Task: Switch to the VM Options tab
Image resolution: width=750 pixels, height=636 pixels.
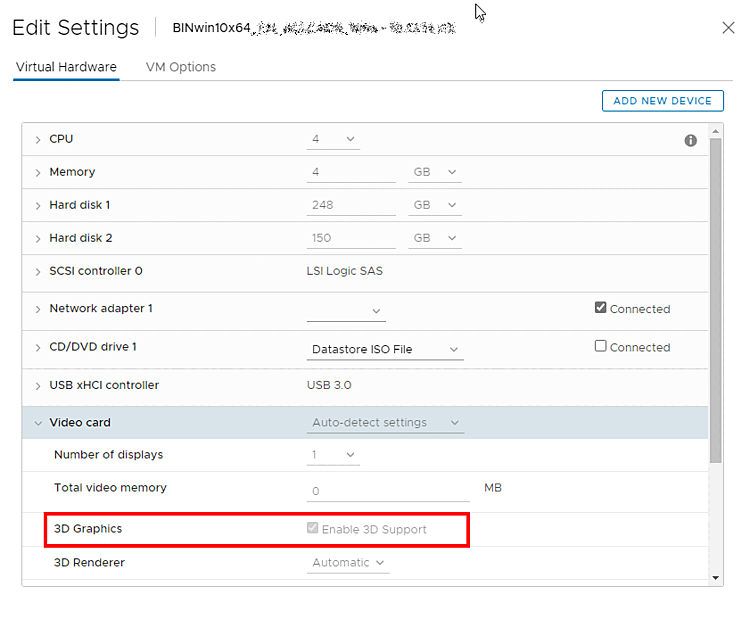Action: (x=181, y=67)
